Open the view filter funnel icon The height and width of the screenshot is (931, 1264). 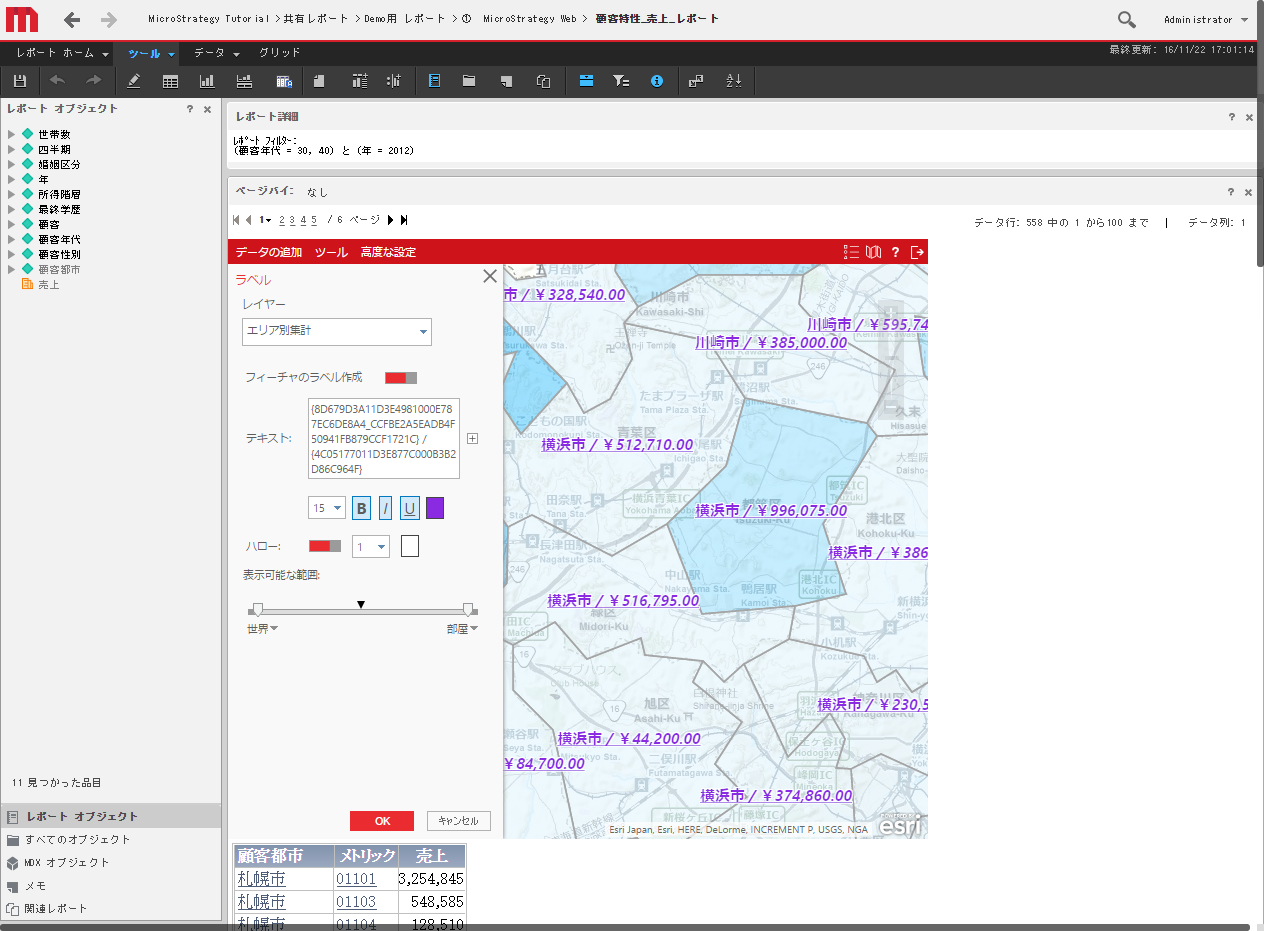point(620,81)
